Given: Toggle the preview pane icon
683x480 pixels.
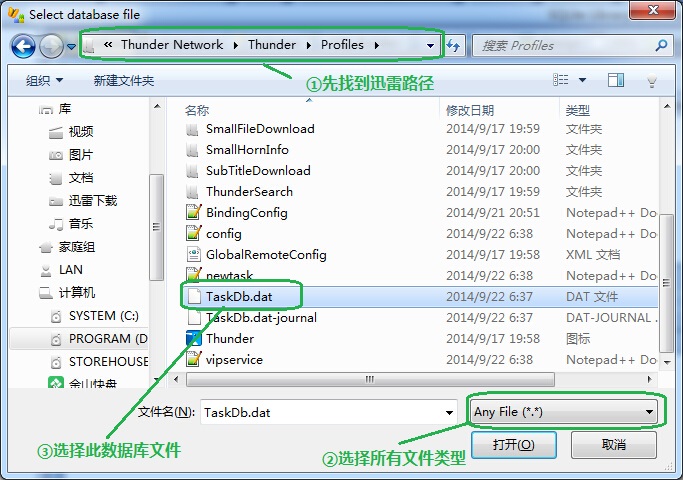Looking at the screenshot, I should coord(615,80).
